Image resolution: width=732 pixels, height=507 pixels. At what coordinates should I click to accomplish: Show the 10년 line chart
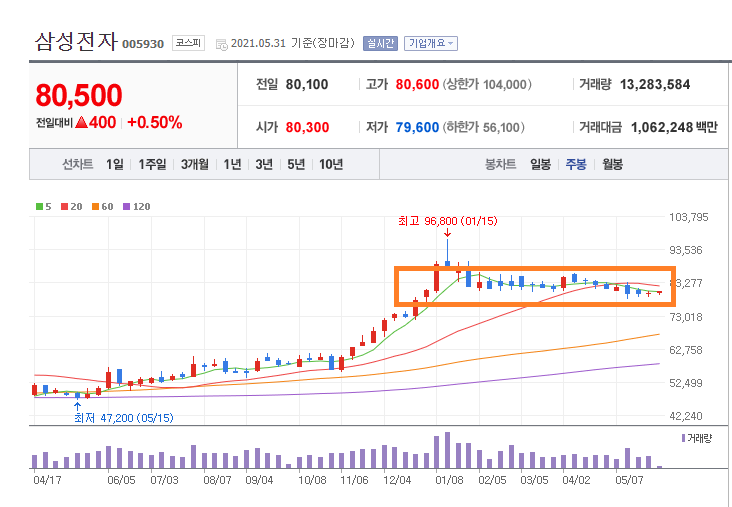pos(331,164)
